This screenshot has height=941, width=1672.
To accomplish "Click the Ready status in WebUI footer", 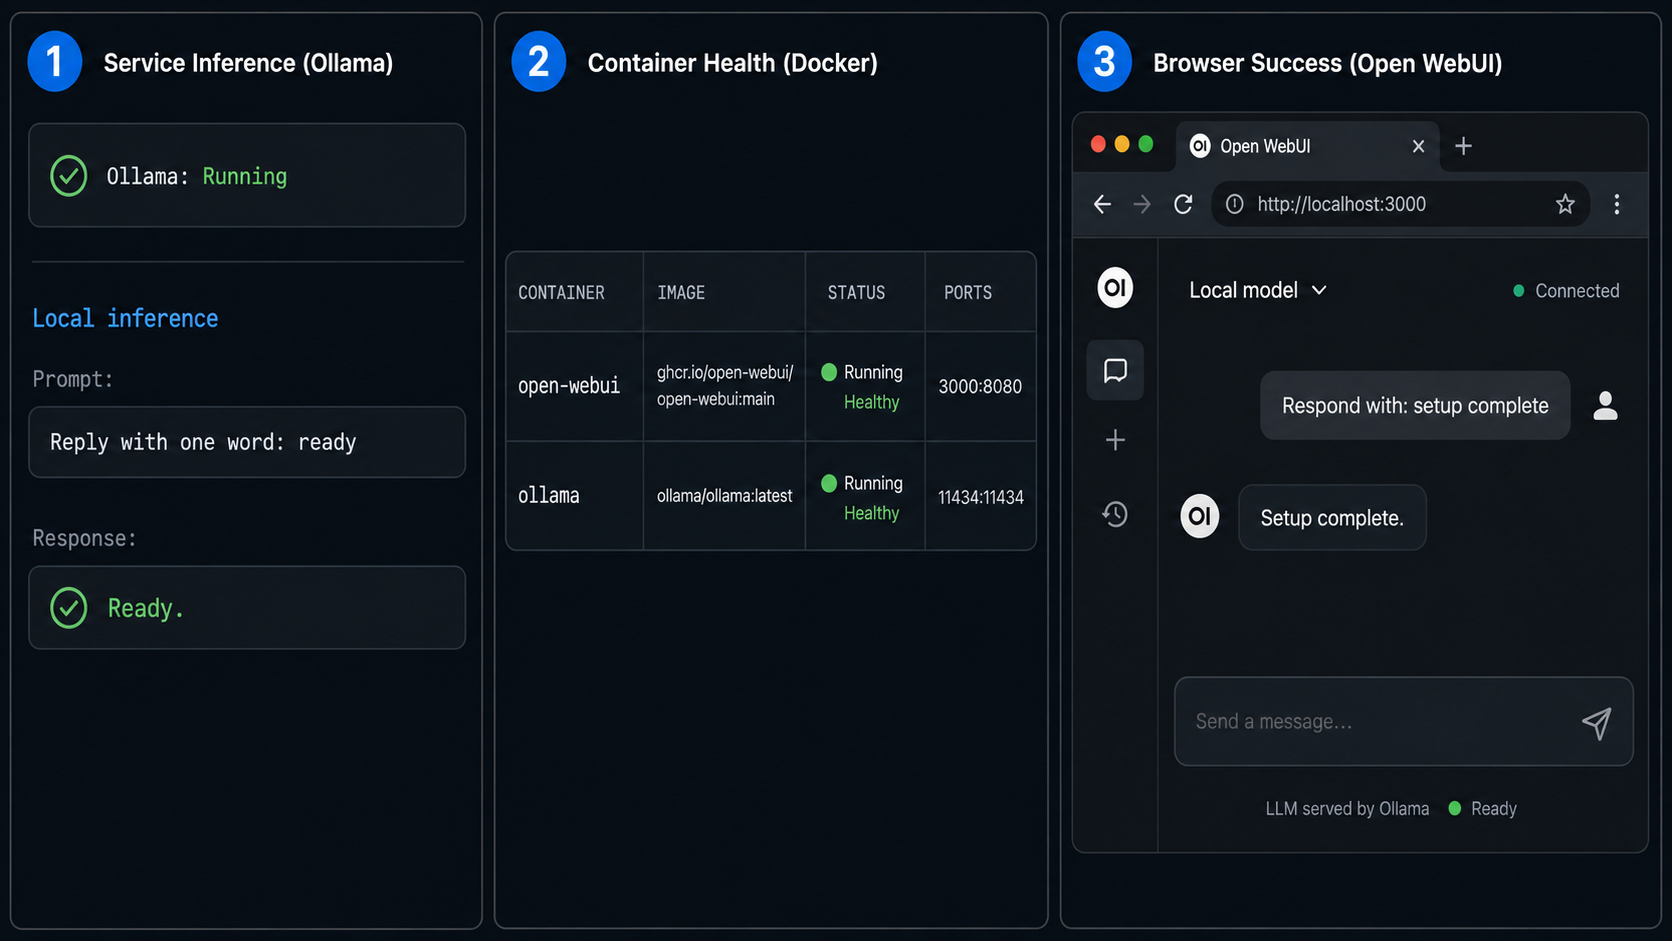I will pyautogui.click(x=1483, y=809).
